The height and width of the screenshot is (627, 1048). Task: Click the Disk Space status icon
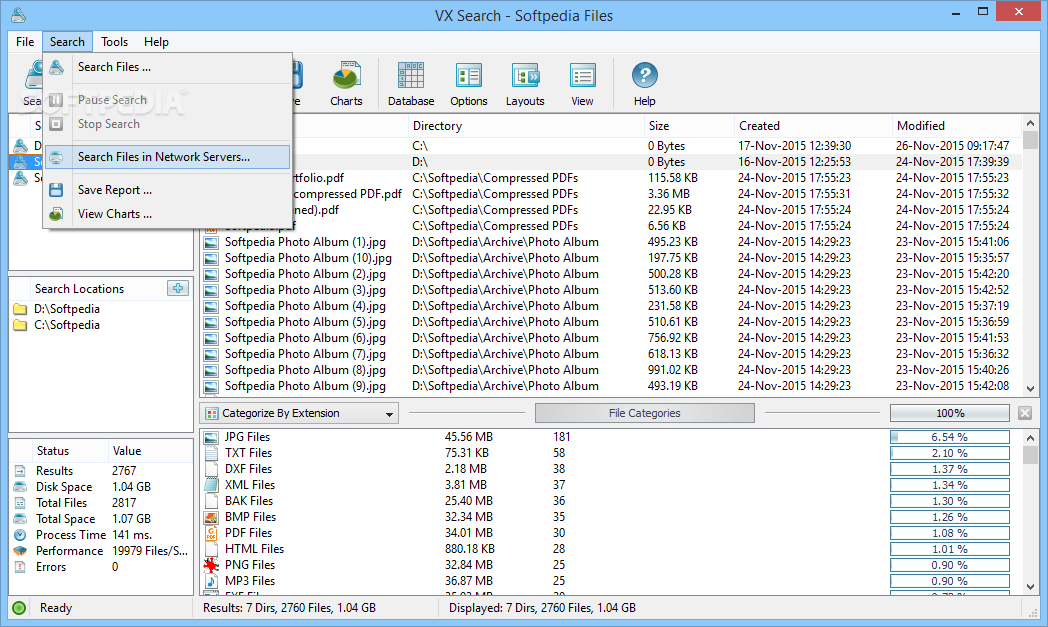point(20,487)
